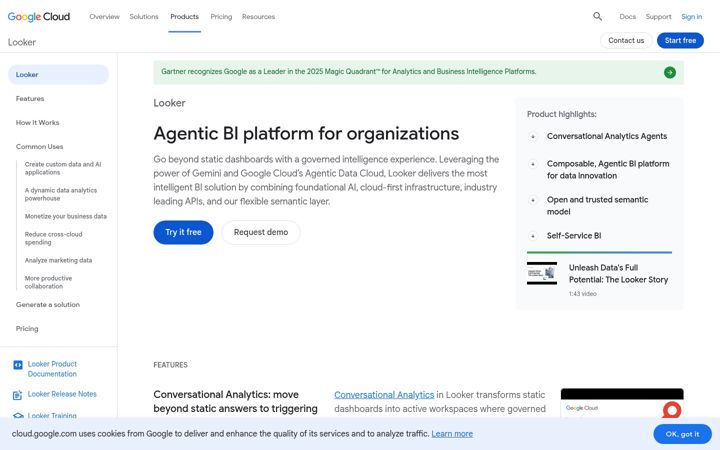Expand Composable, Agentic BI platform highlight
The image size is (720, 450).
[x=533, y=164]
